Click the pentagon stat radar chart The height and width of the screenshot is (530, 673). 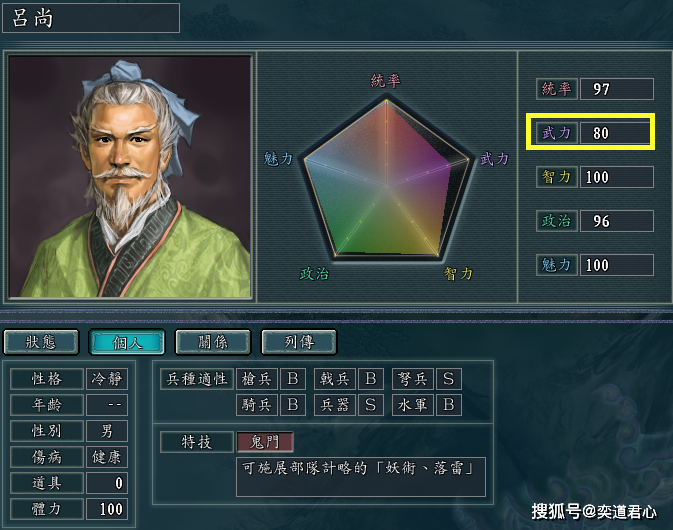386,179
